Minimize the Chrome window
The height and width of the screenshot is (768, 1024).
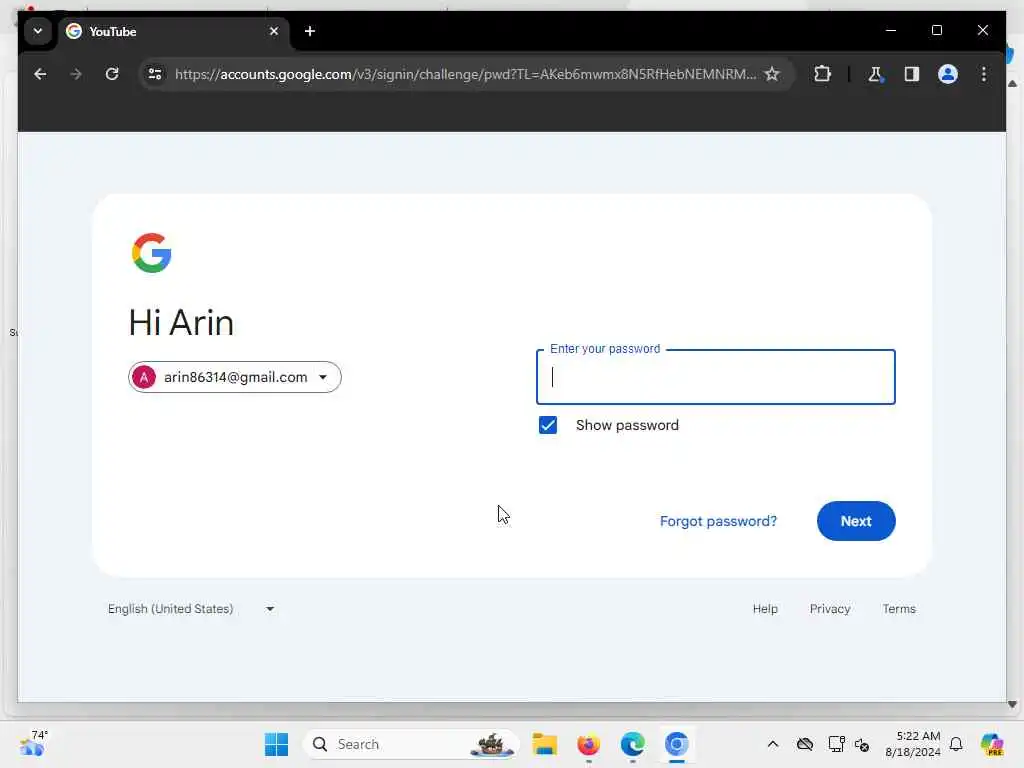tap(891, 30)
